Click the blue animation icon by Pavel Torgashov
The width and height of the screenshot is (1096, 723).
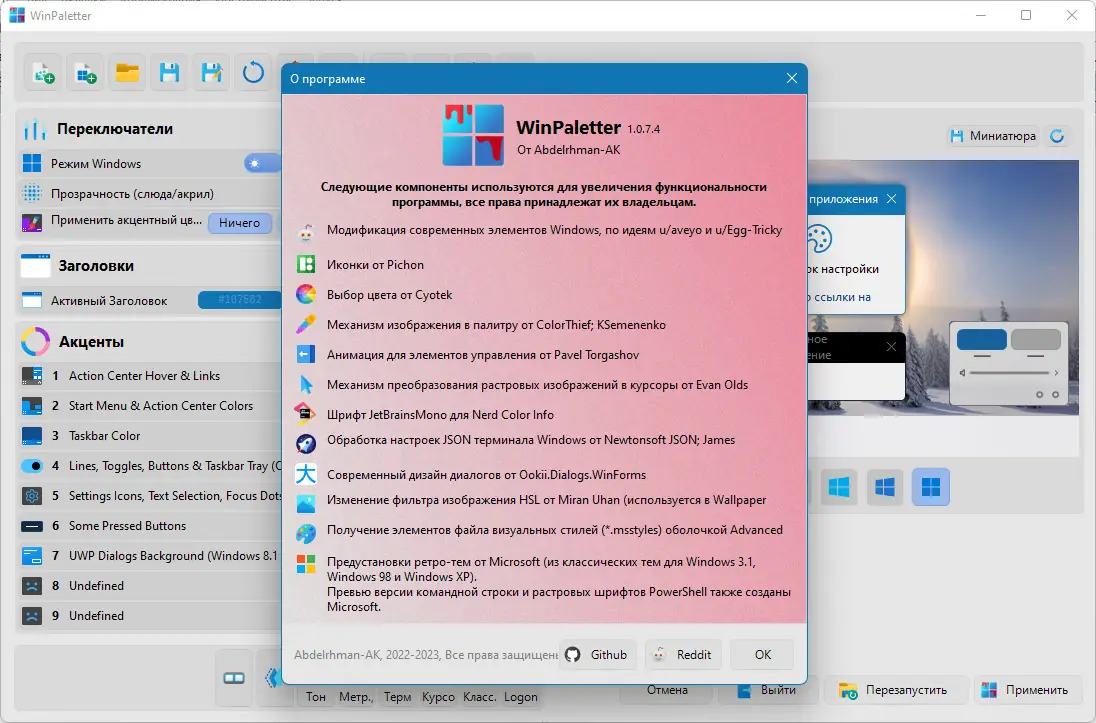305,355
